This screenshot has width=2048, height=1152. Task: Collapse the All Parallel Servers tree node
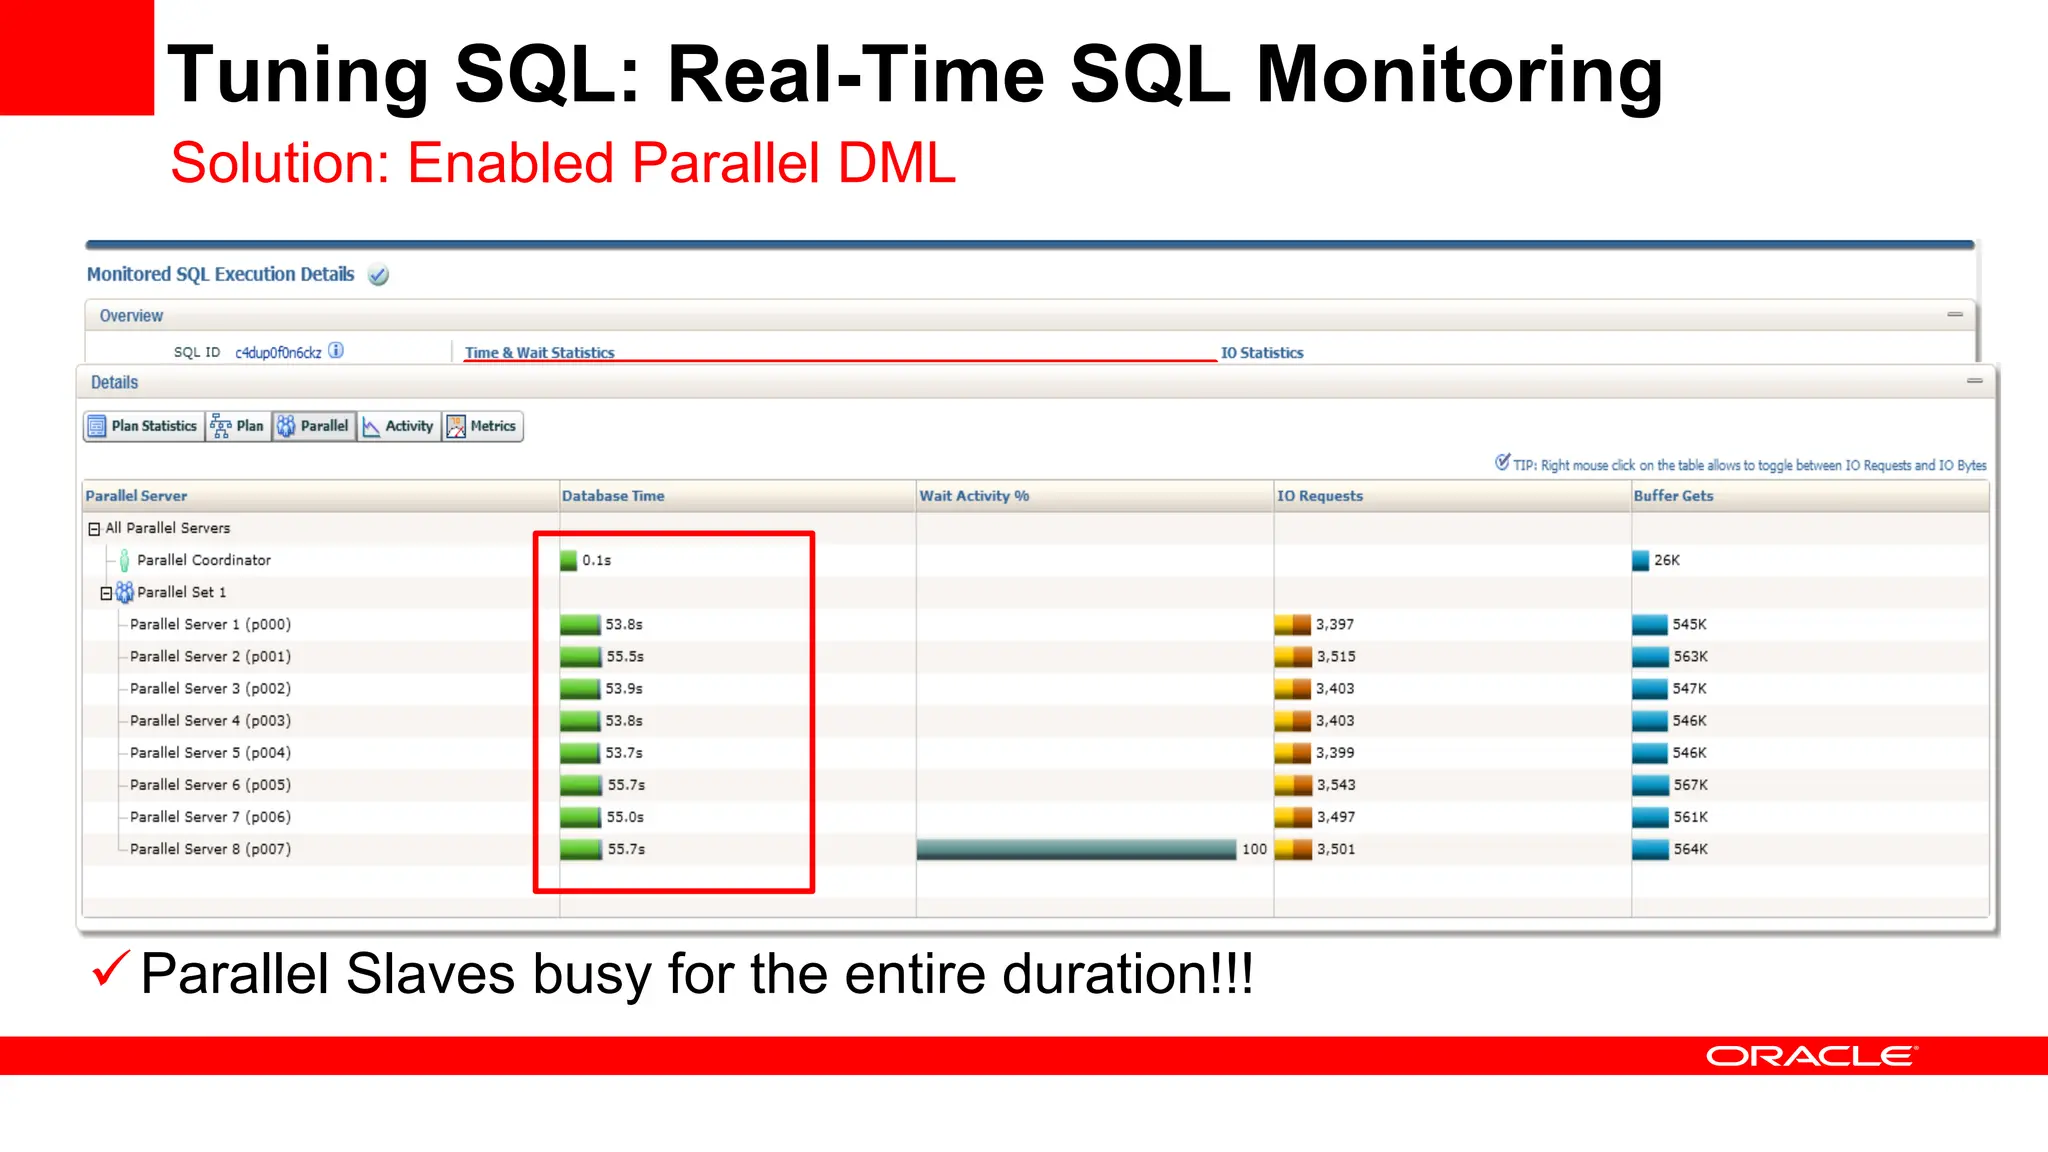[94, 528]
